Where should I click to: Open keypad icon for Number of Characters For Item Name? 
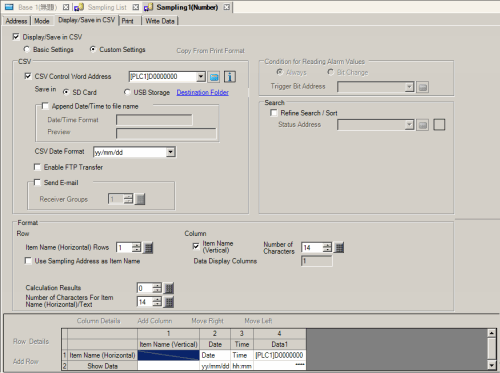(169, 302)
